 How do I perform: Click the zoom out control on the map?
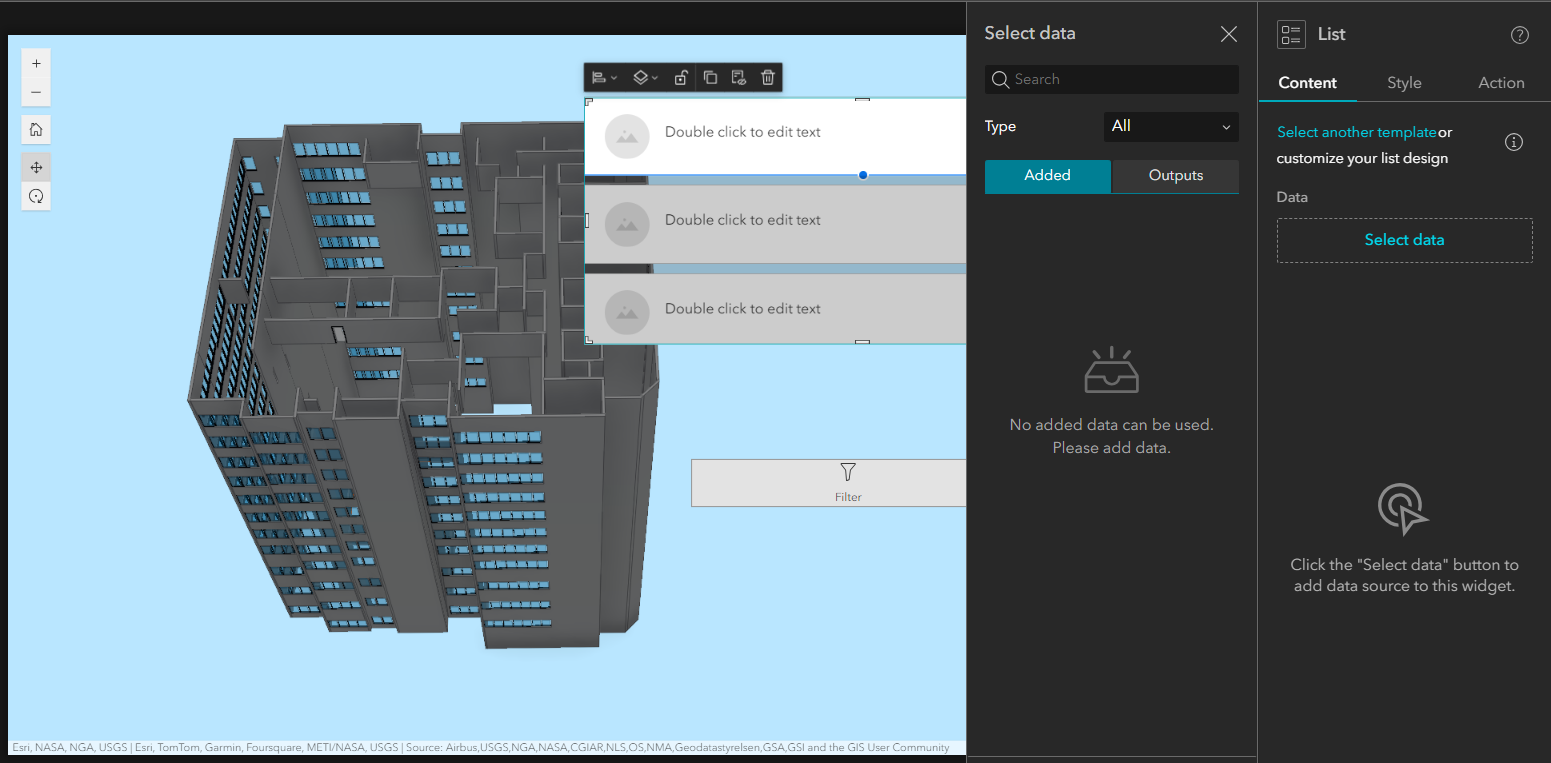[36, 92]
